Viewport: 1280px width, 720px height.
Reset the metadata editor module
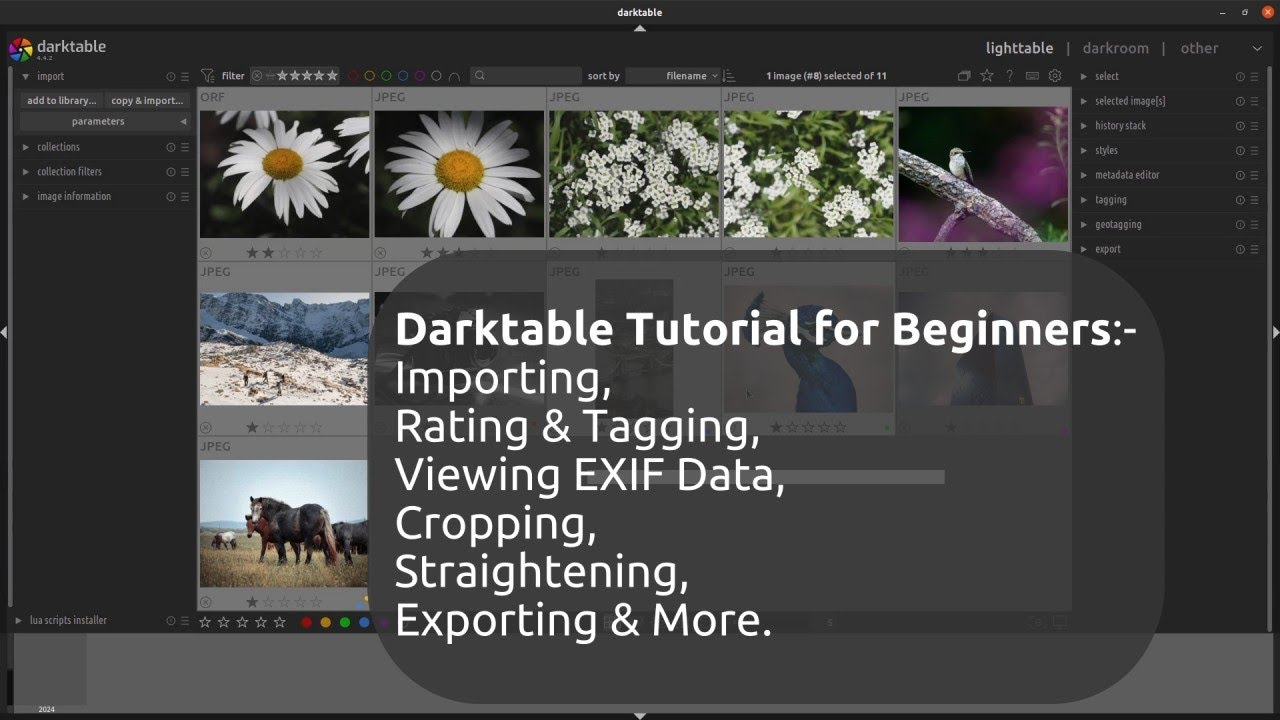coord(1240,176)
